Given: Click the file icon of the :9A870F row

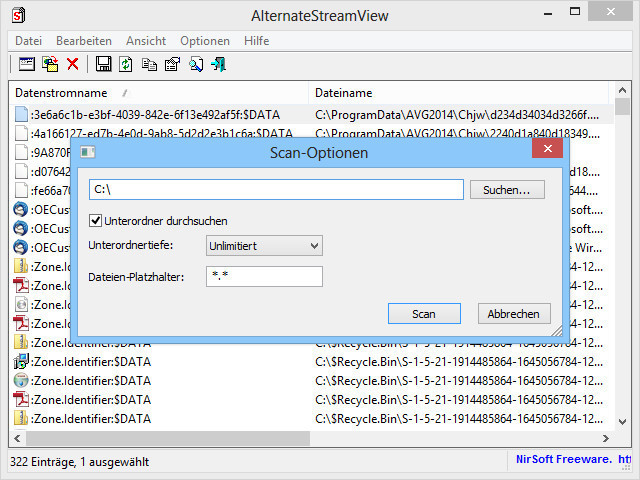Looking at the screenshot, I should point(21,153).
